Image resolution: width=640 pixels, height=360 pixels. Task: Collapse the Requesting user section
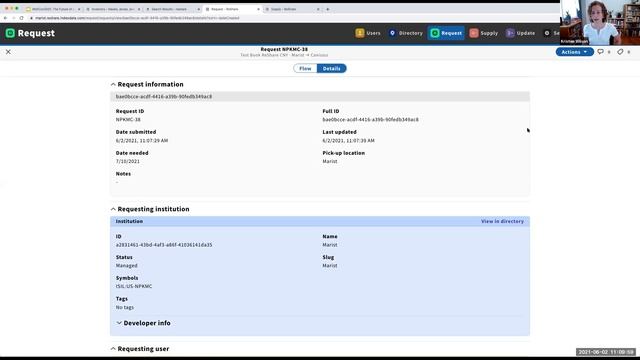140,349
